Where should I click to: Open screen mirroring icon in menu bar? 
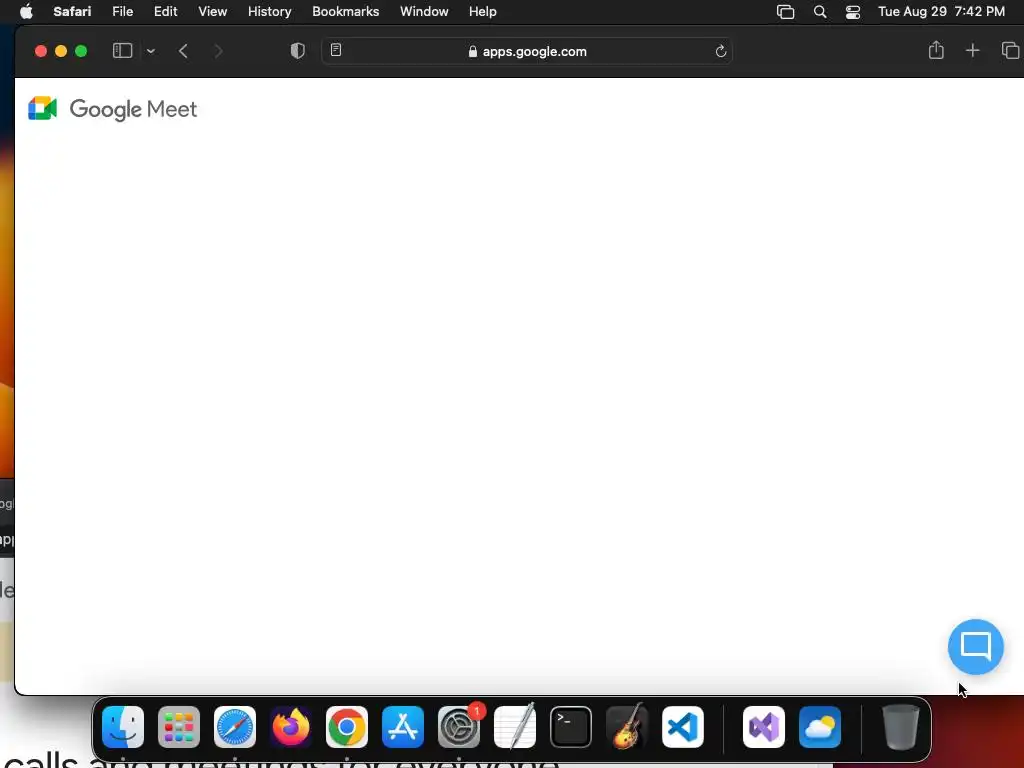pyautogui.click(x=785, y=12)
